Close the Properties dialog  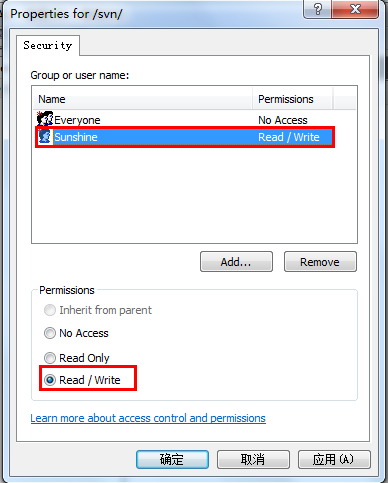(355, 9)
